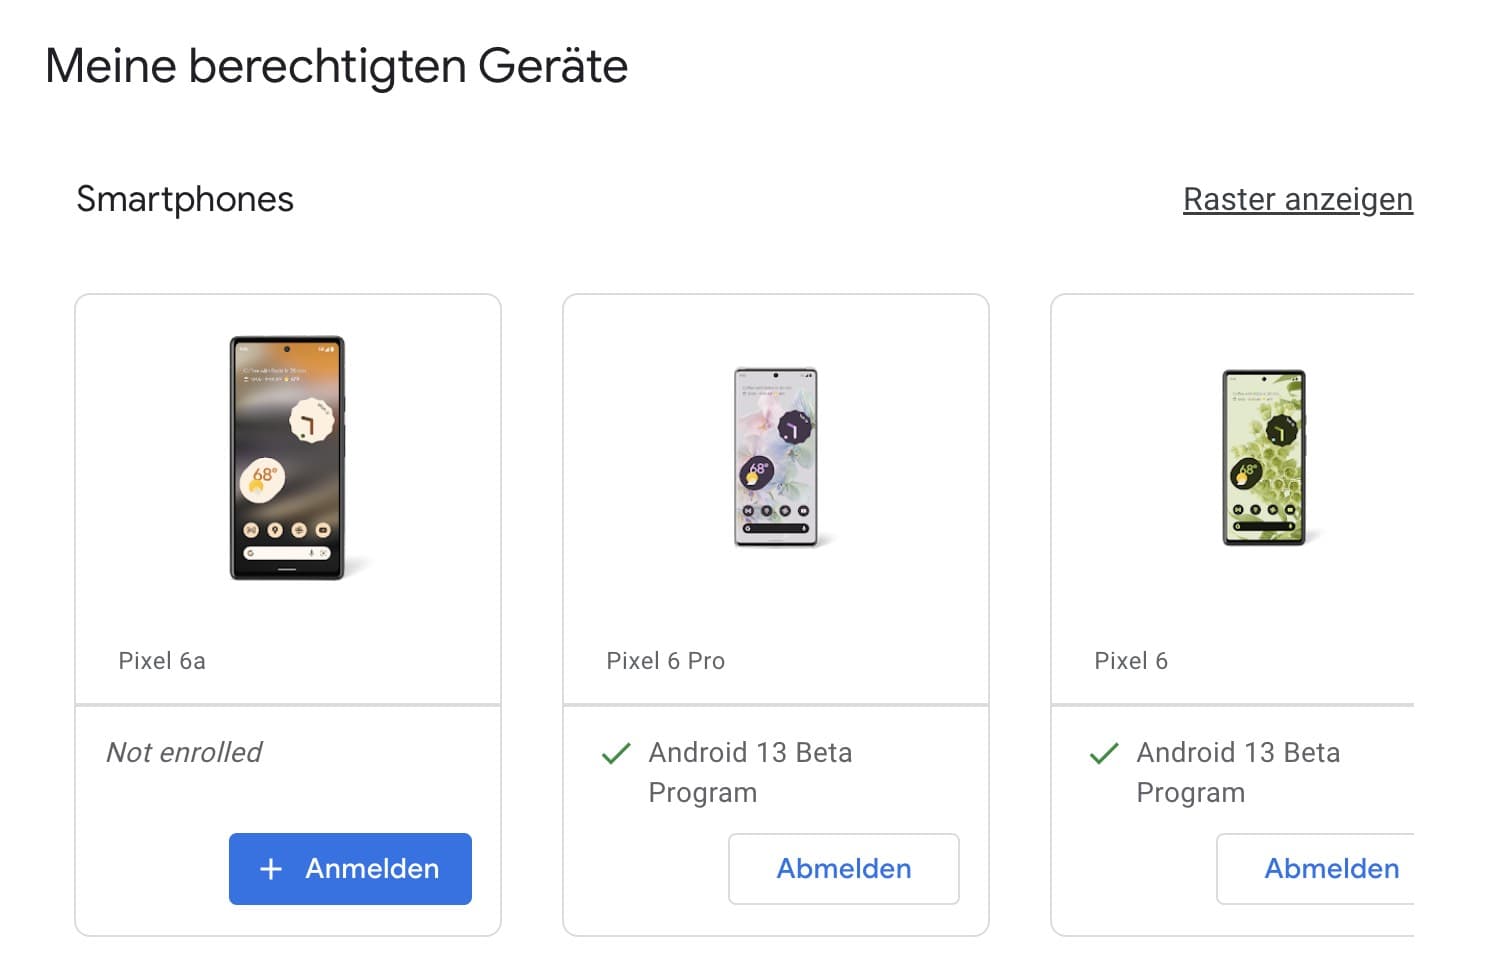
Task: Click the Smartphones section heading
Action: click(185, 199)
